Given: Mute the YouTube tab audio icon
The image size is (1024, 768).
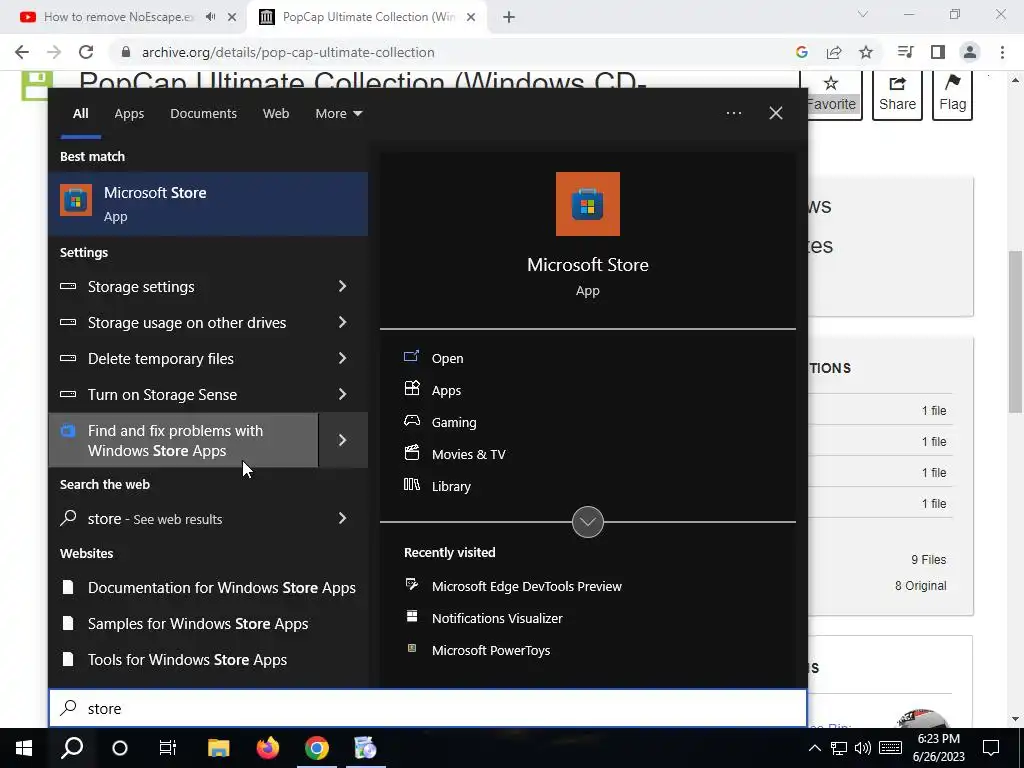Looking at the screenshot, I should (210, 17).
